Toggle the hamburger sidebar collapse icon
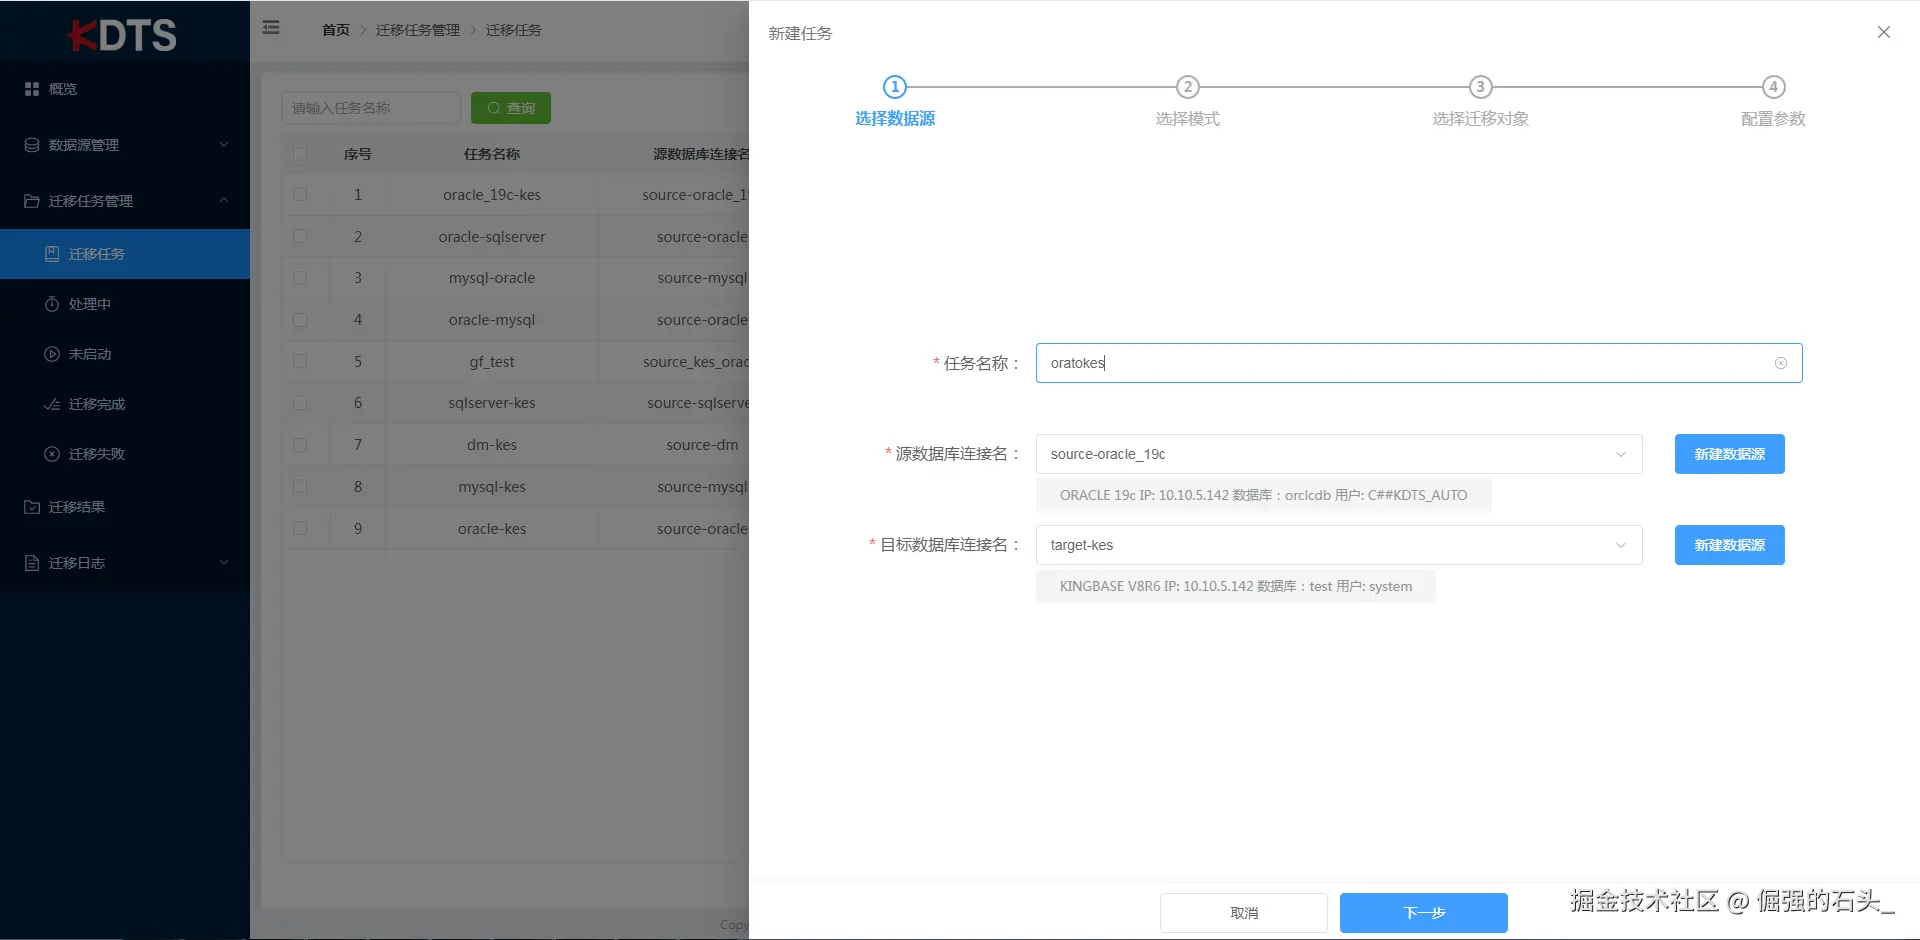The width and height of the screenshot is (1920, 940). (x=271, y=28)
